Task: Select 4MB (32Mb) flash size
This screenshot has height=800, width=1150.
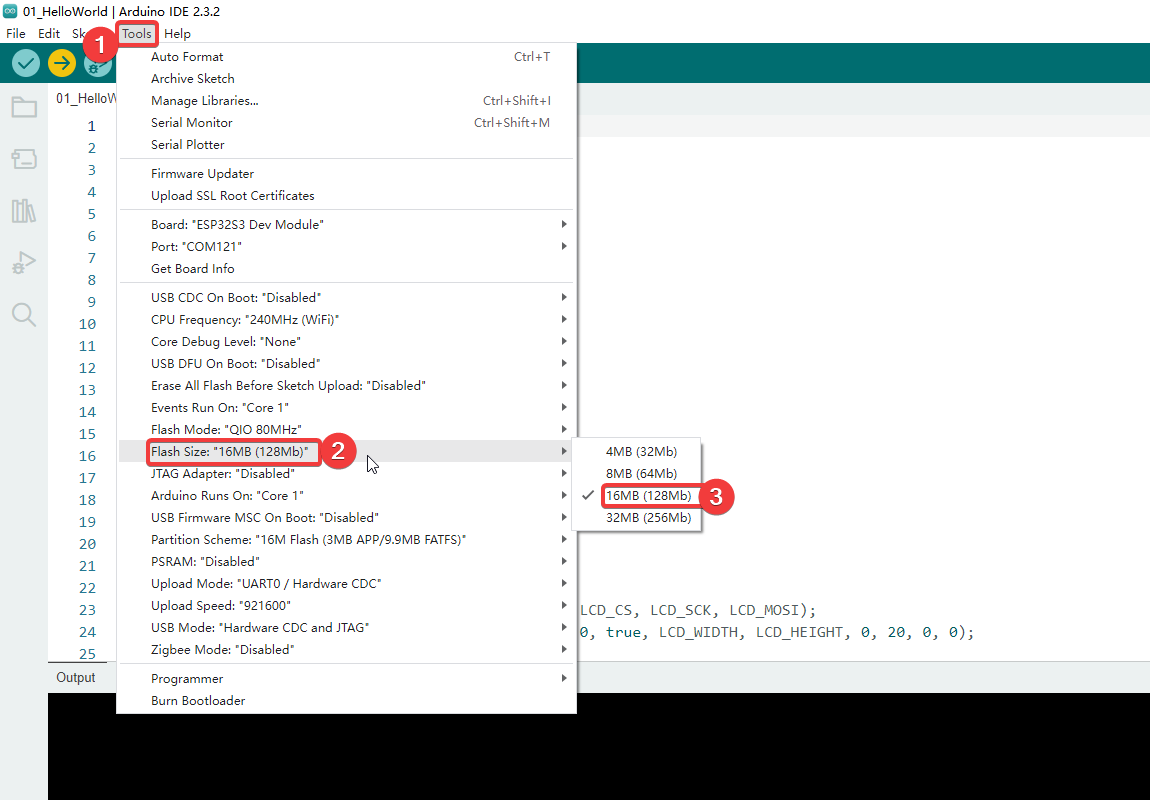Action: [x=637, y=452]
